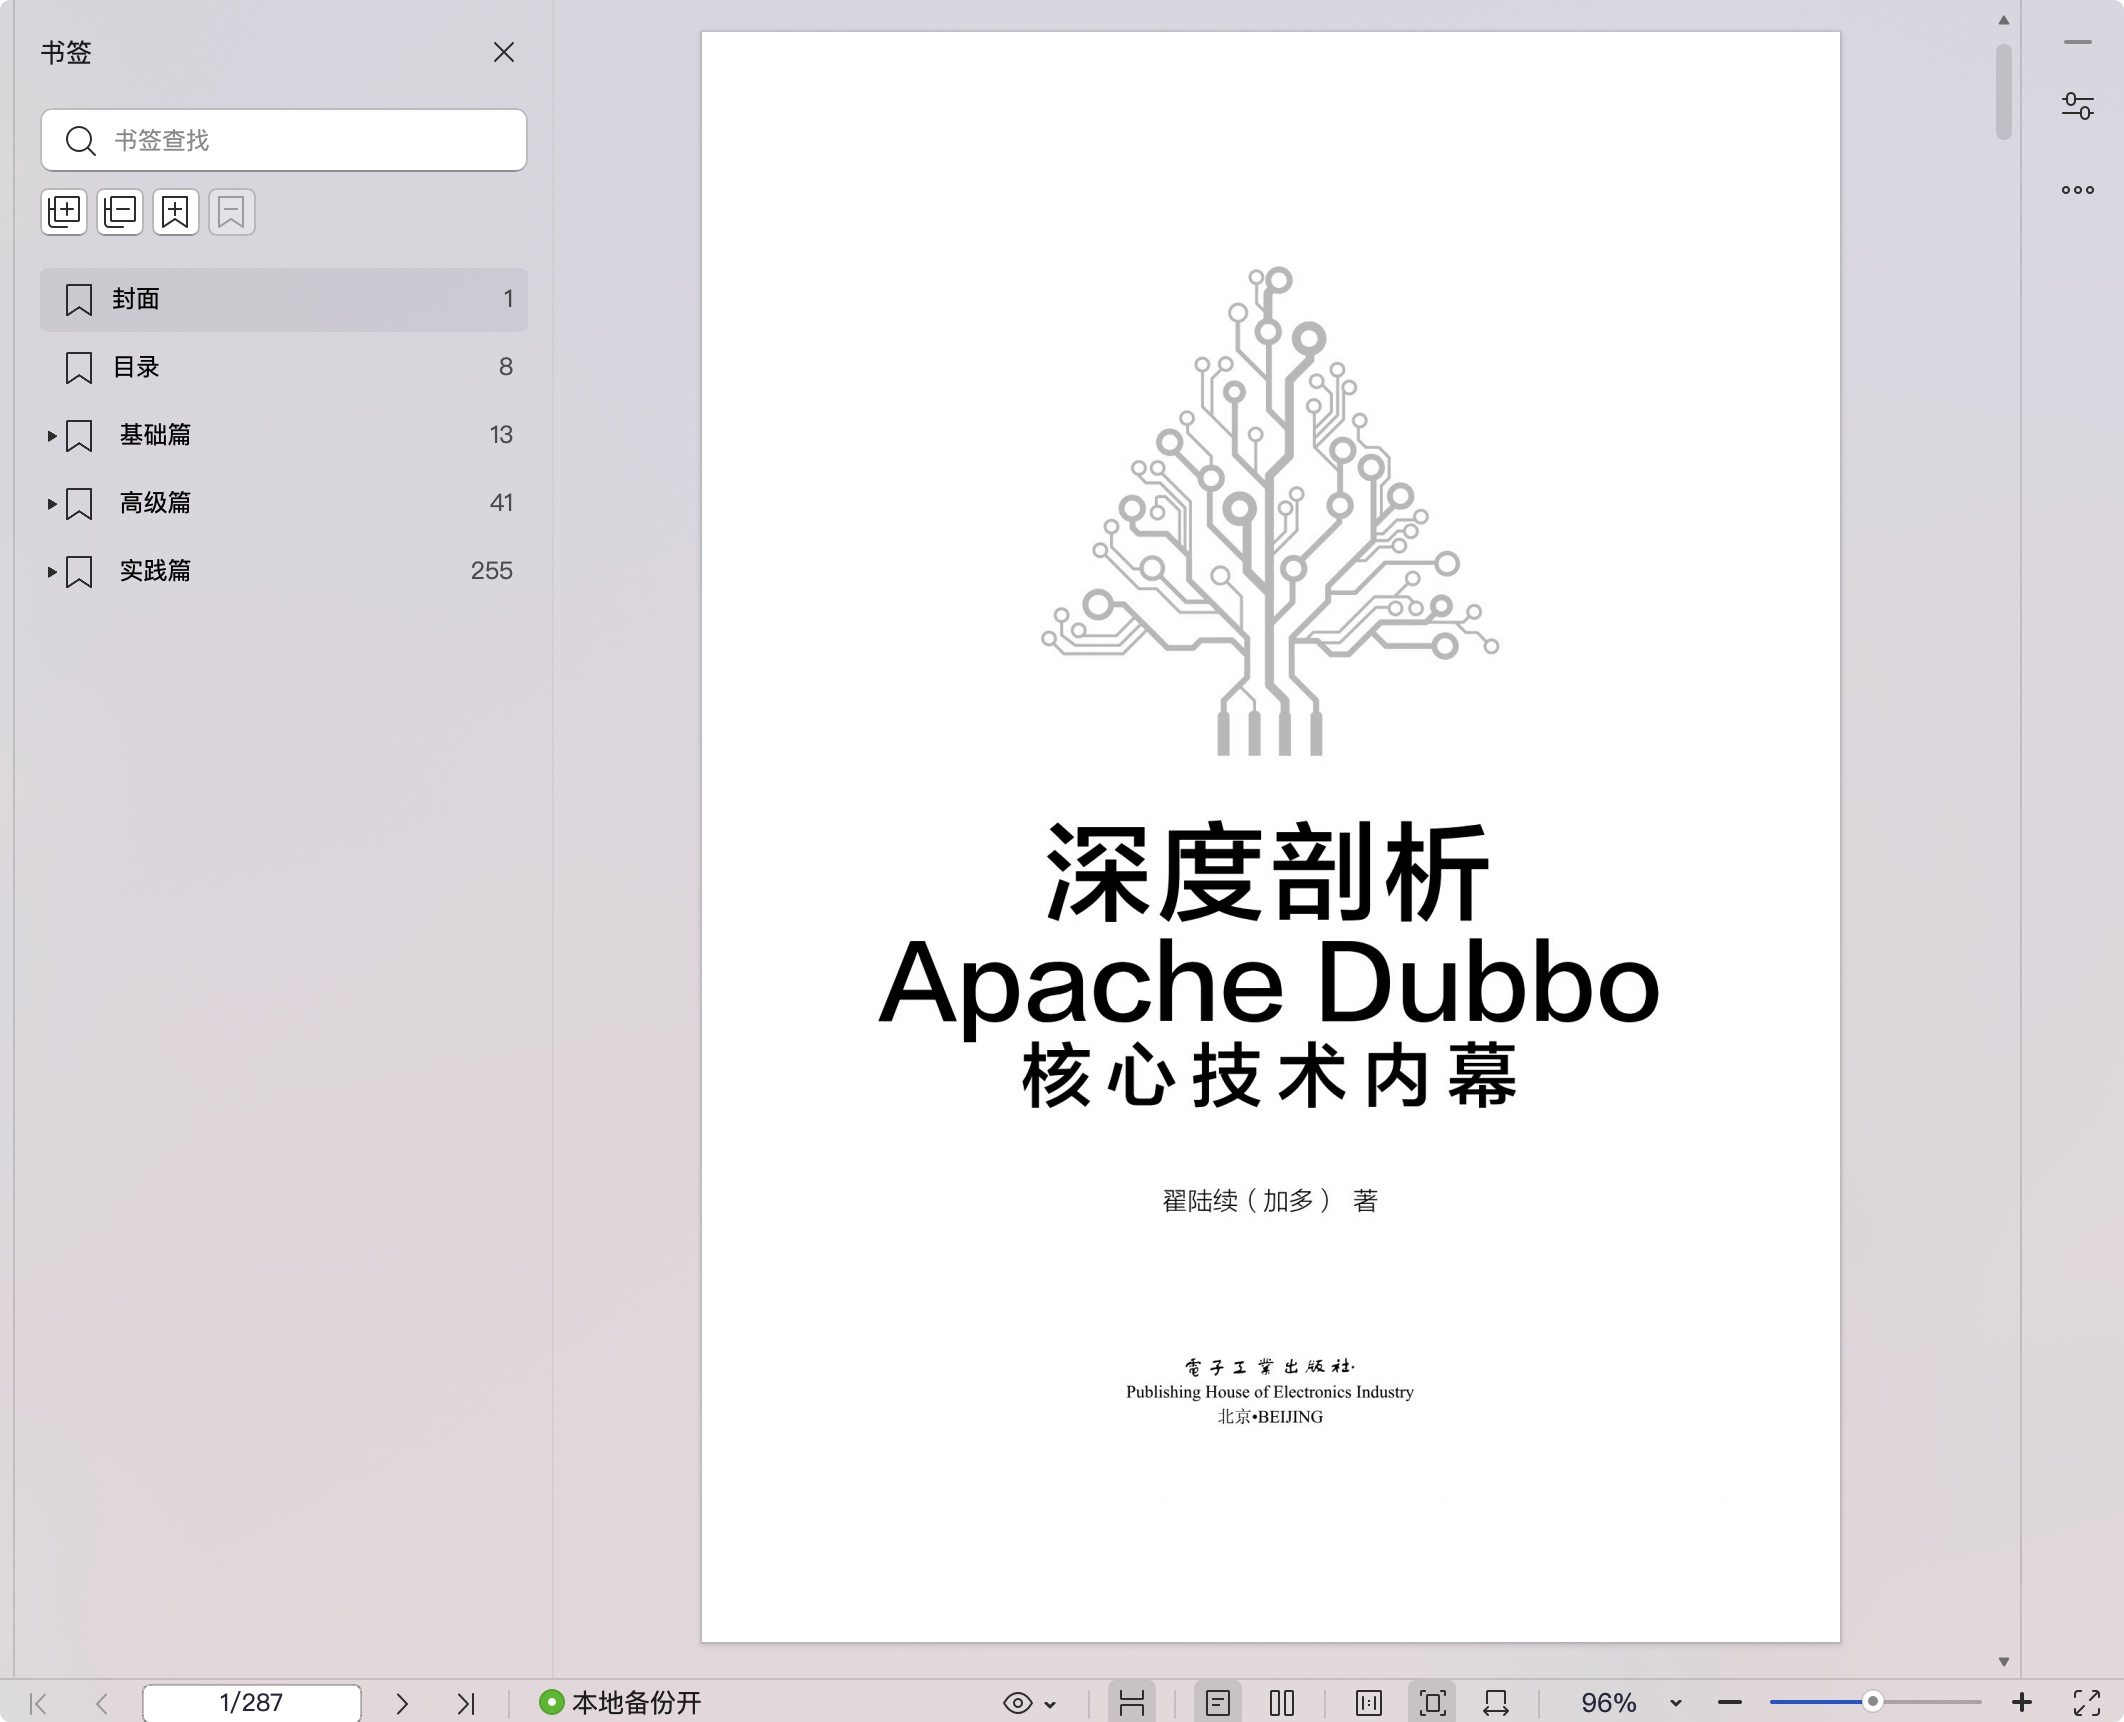Go to the previous page
The width and height of the screenshot is (2124, 1722).
pos(102,1703)
